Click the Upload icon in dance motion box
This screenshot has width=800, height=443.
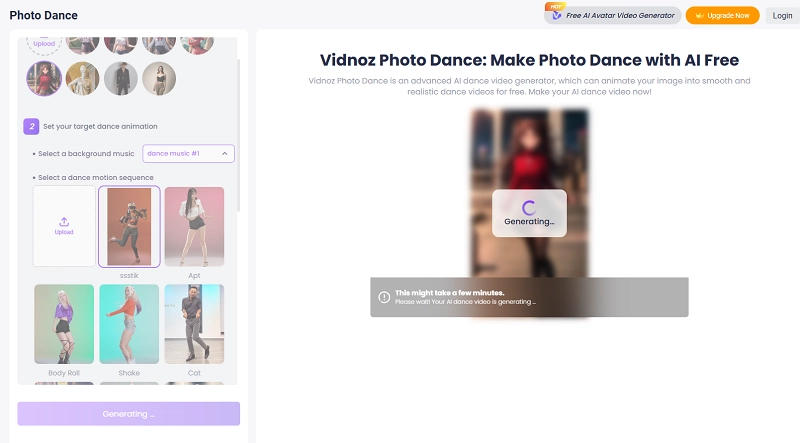pos(64,222)
